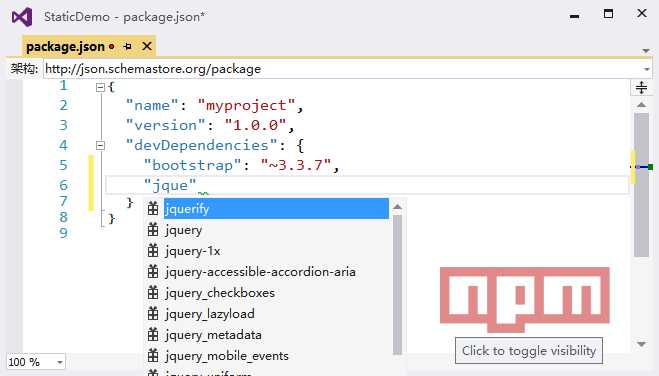
Task: Click line number 9 in the margin
Action: 63,233
